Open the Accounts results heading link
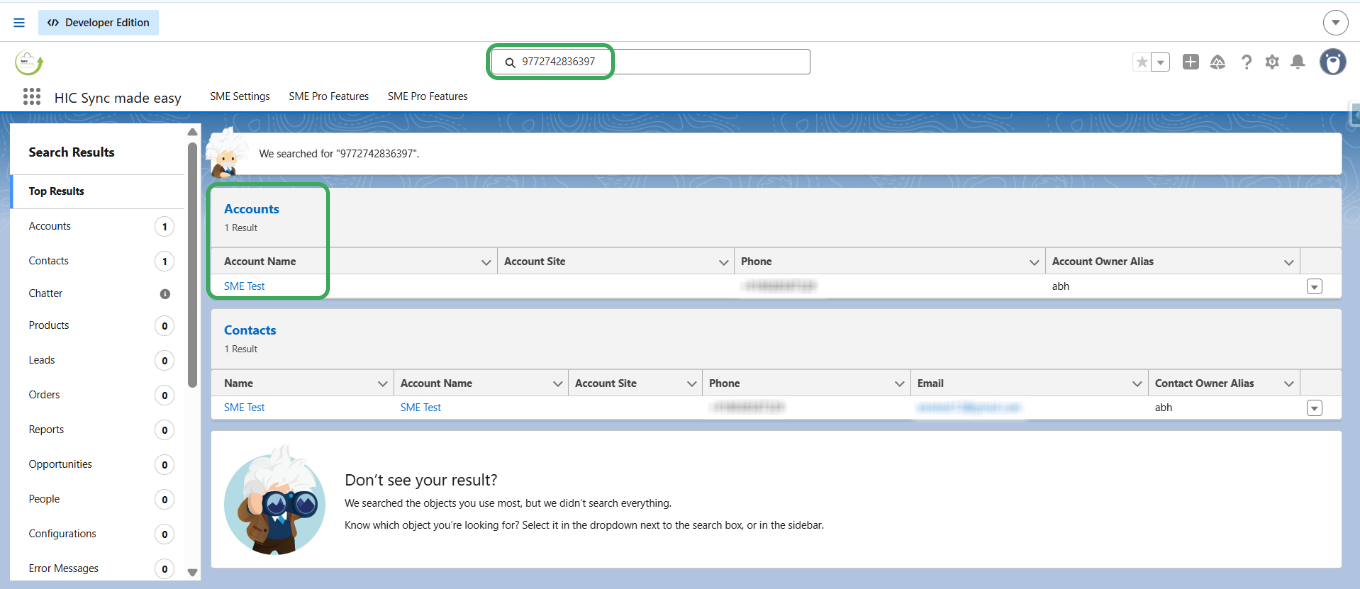This screenshot has height=589, width=1360. (251, 209)
